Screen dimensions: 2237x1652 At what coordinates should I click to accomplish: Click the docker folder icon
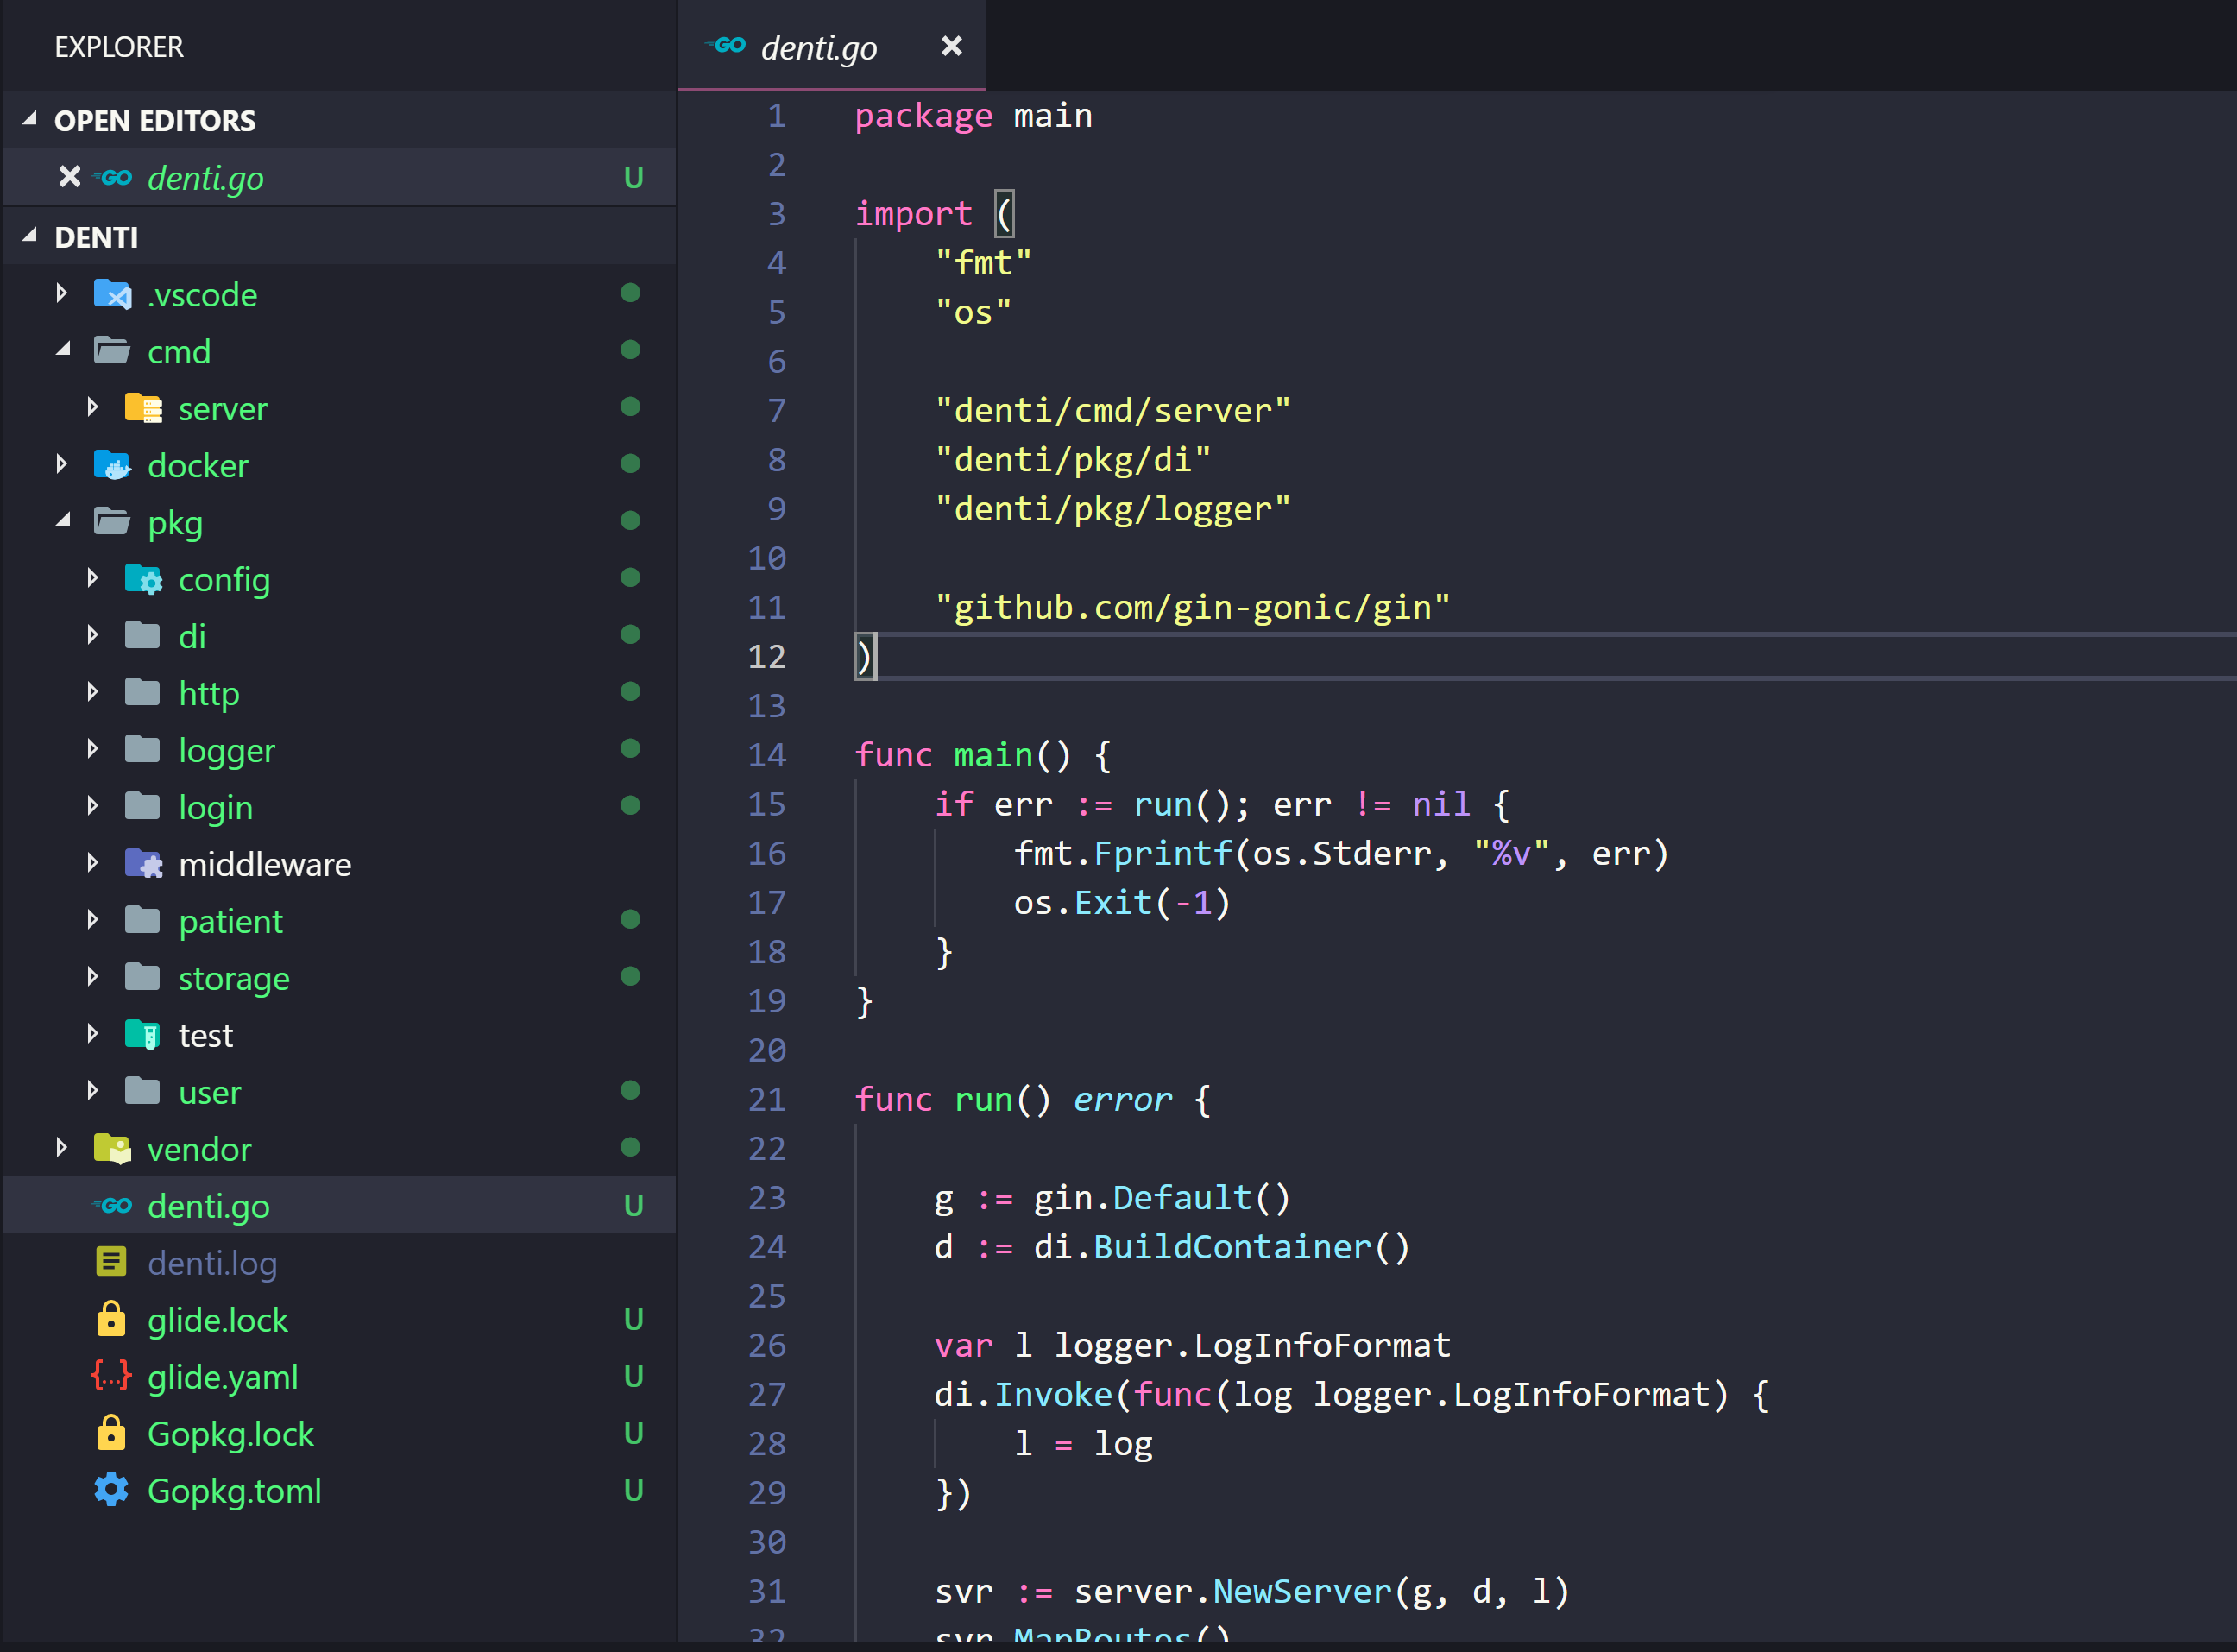112,465
